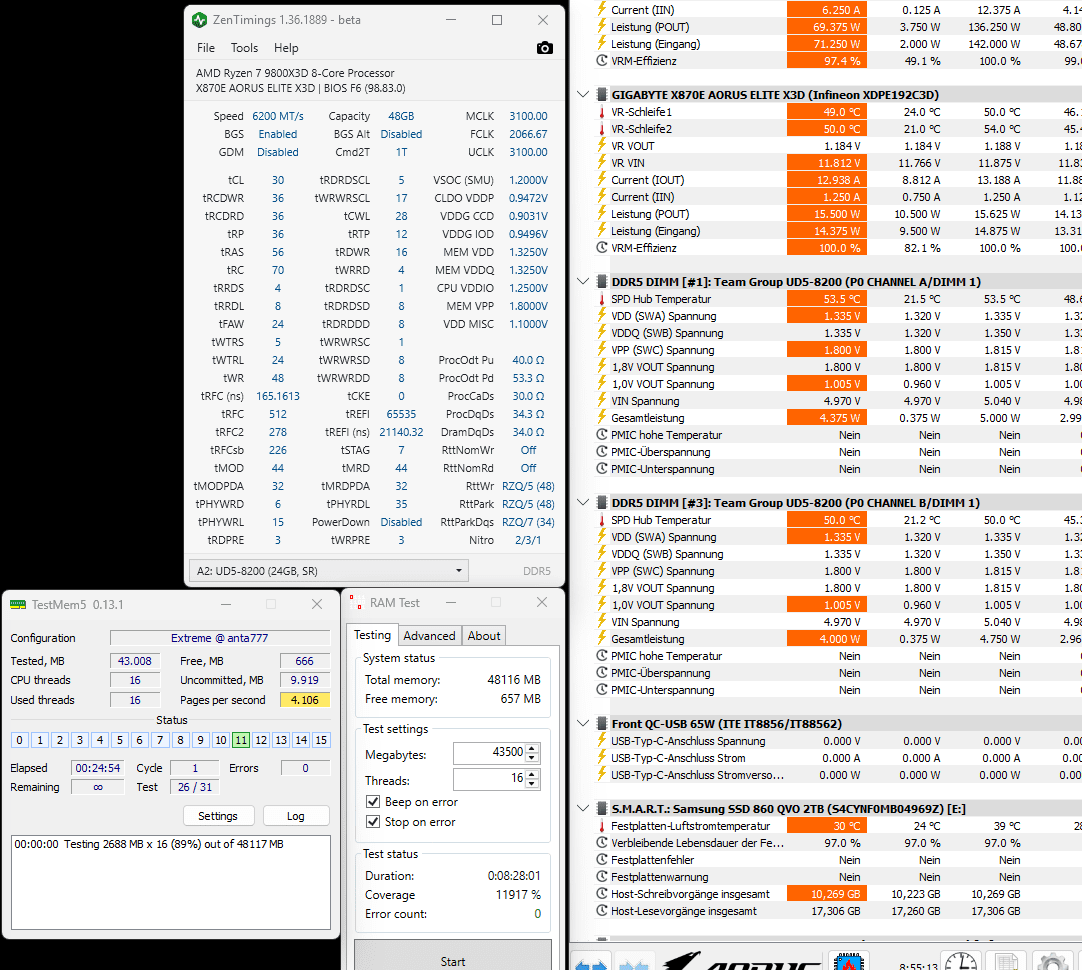
Task: Click the tCL value 30 in ZenTimings
Action: 277,180
